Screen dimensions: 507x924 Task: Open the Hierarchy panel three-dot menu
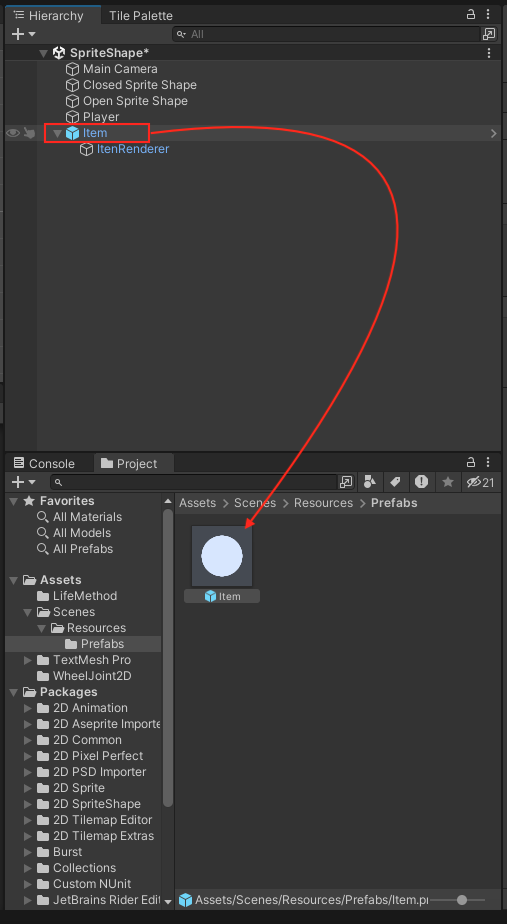(x=488, y=14)
